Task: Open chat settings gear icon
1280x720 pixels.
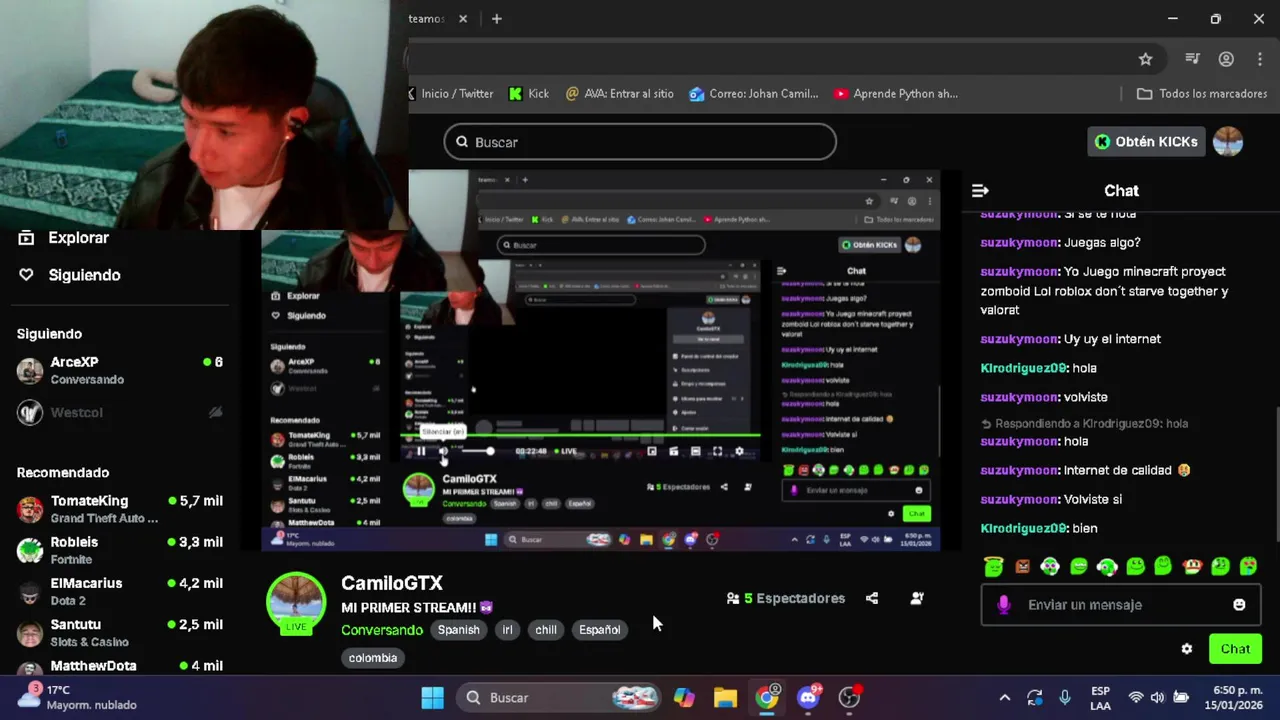Action: [1187, 649]
